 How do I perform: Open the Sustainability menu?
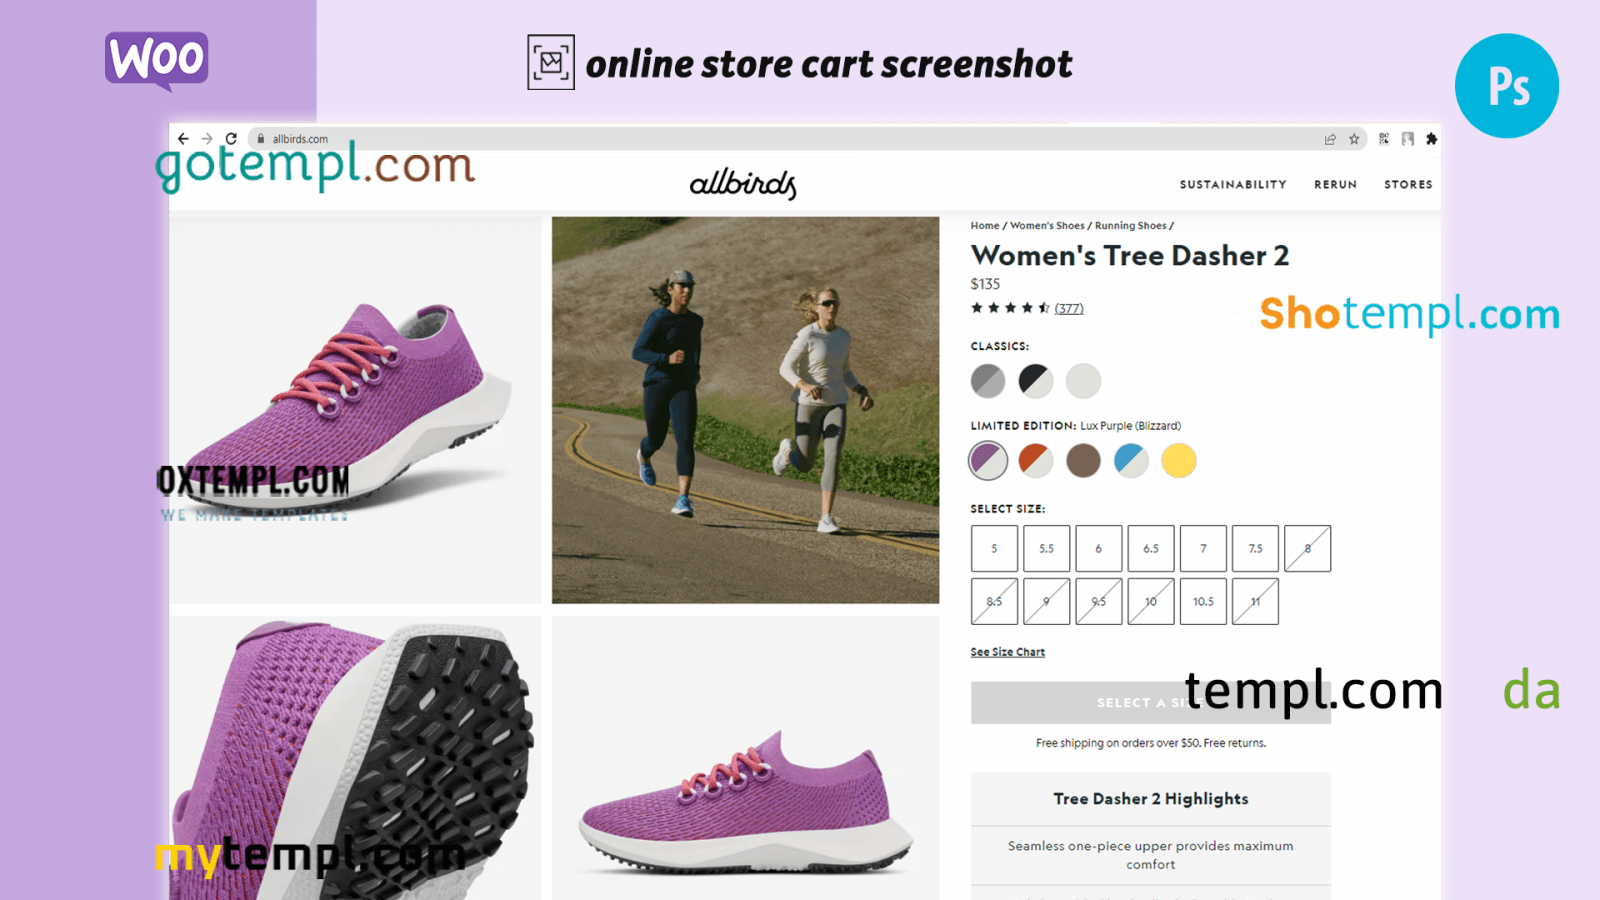[x=1233, y=185]
